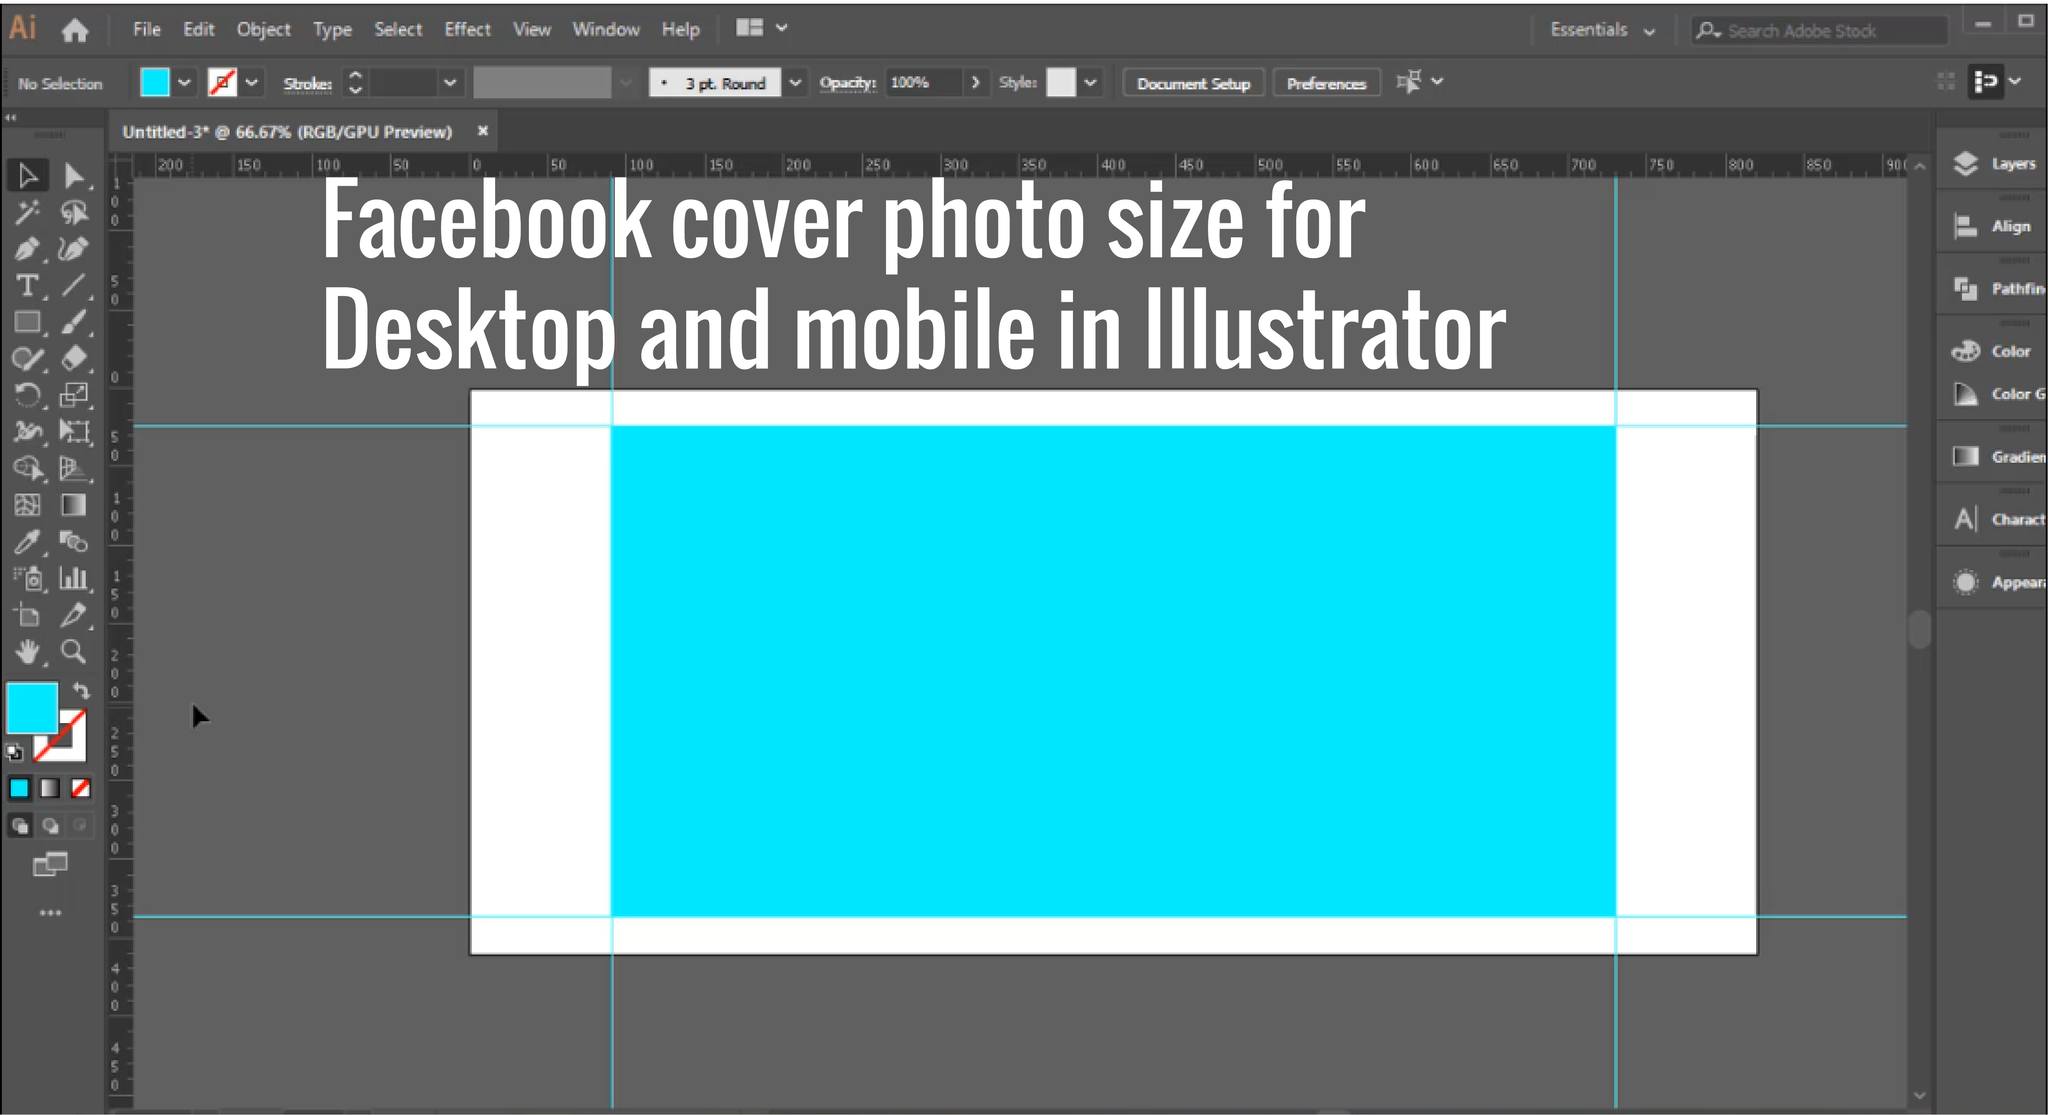
Task: Click the Document Setup button
Action: [x=1193, y=83]
